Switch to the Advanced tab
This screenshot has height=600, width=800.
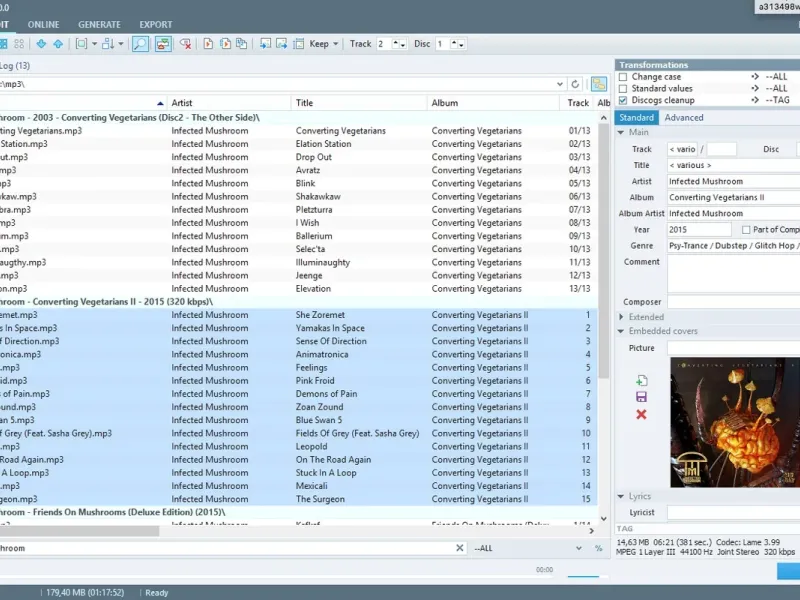[x=684, y=117]
